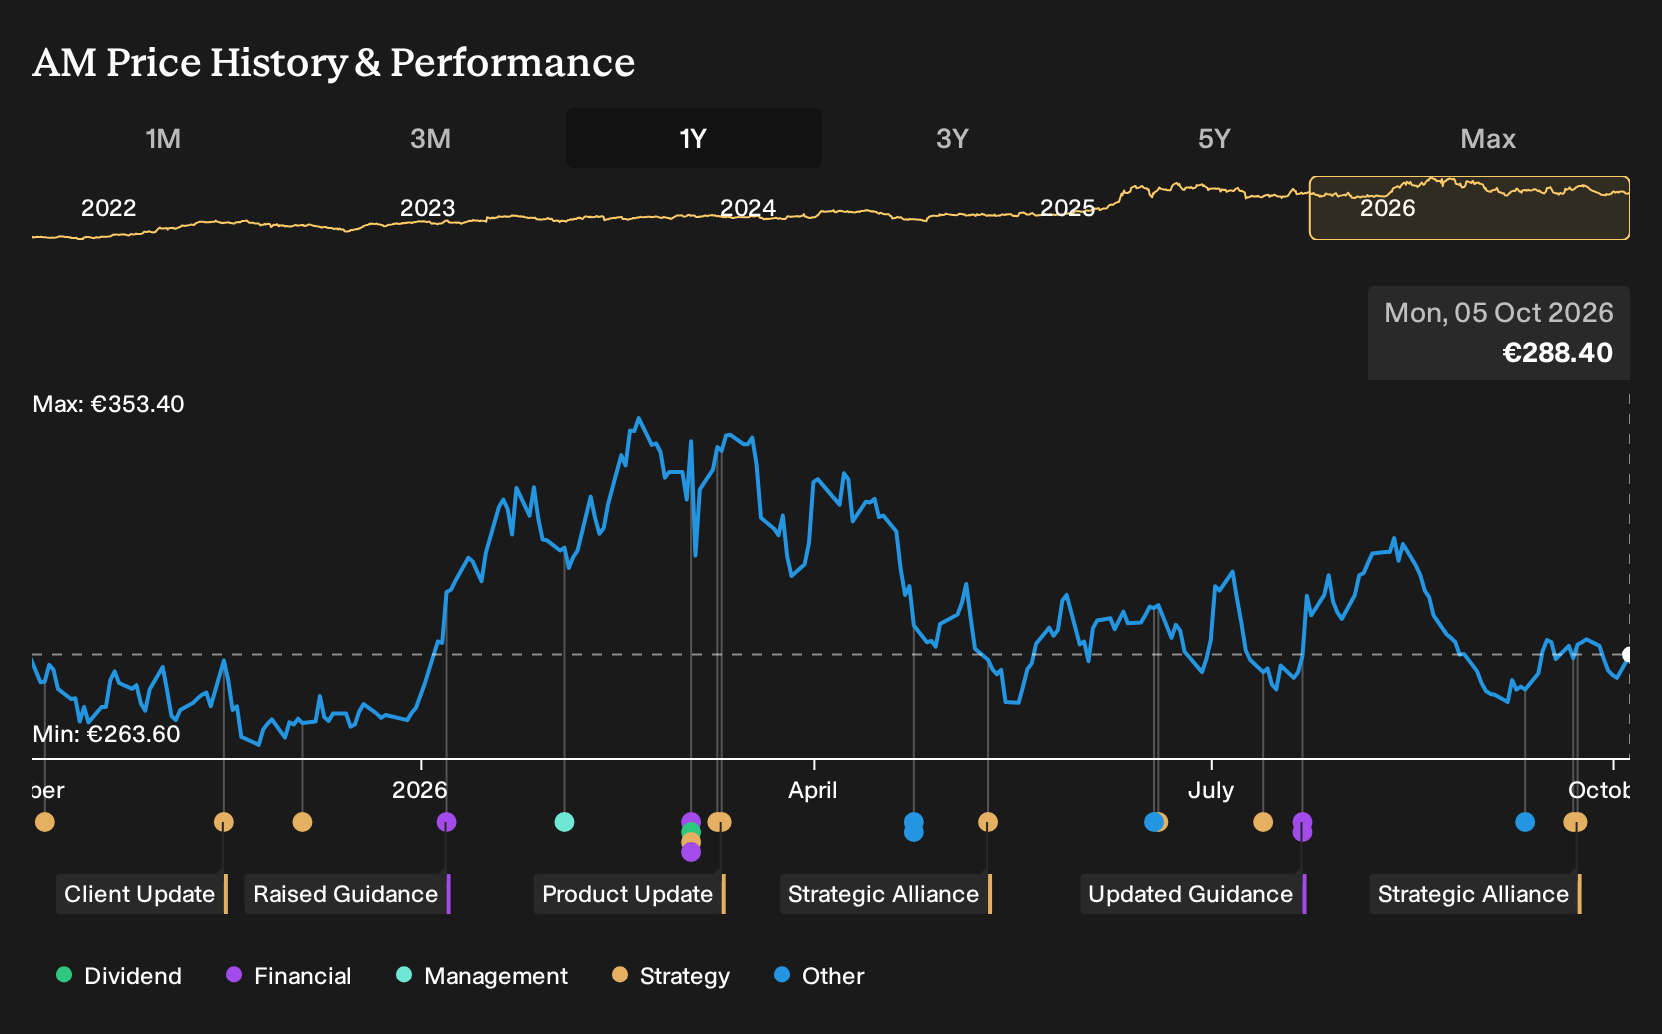Click the Max: €353.40 label
The height and width of the screenshot is (1034, 1662).
pos(108,404)
